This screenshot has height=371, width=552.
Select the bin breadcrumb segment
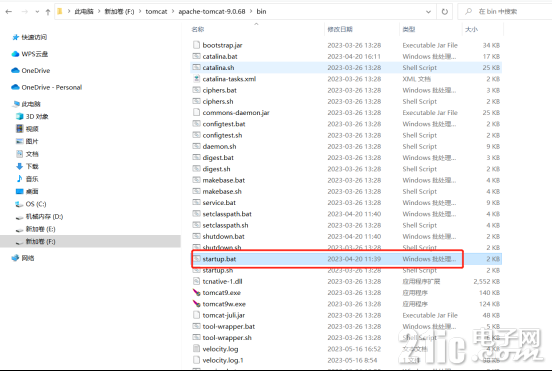pyautogui.click(x=261, y=12)
